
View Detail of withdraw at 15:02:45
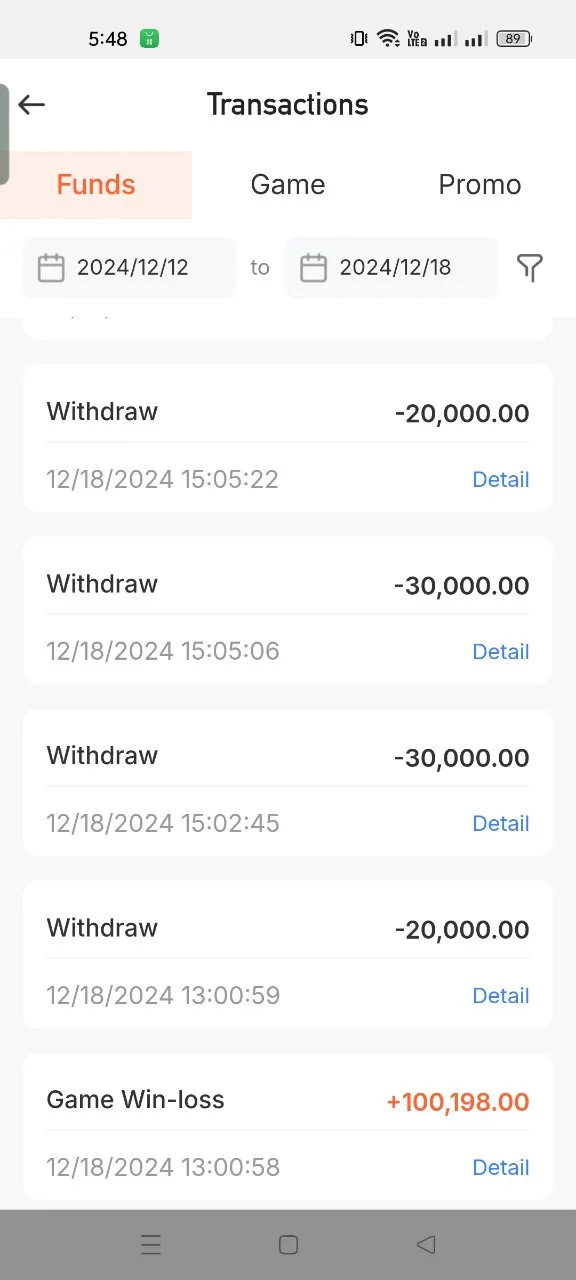(500, 823)
